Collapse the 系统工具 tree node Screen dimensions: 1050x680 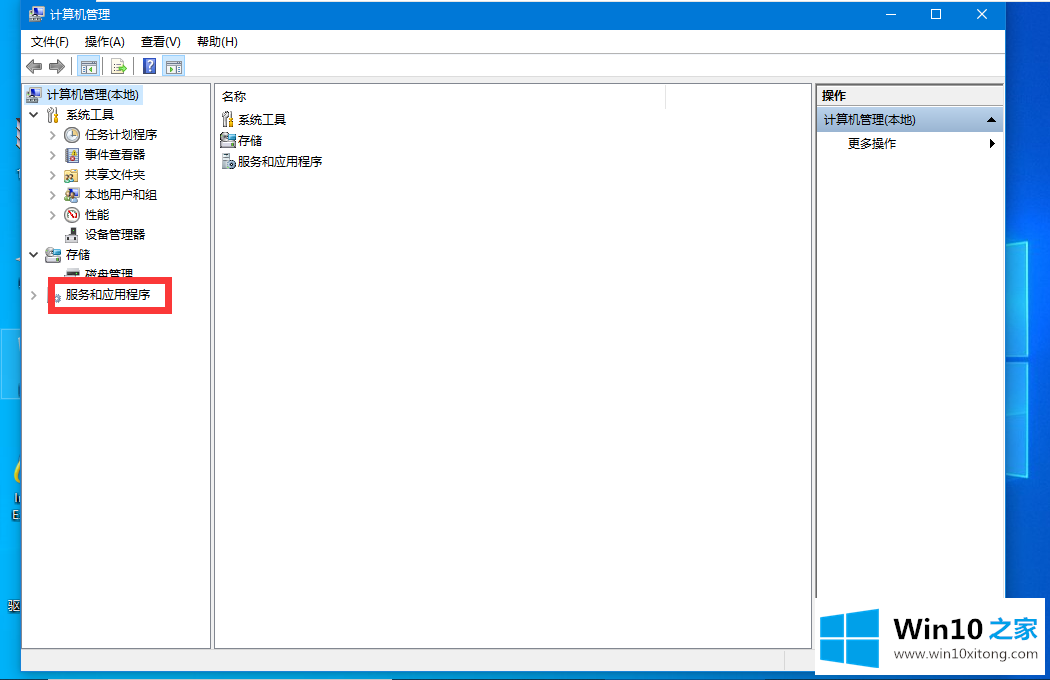[33, 115]
